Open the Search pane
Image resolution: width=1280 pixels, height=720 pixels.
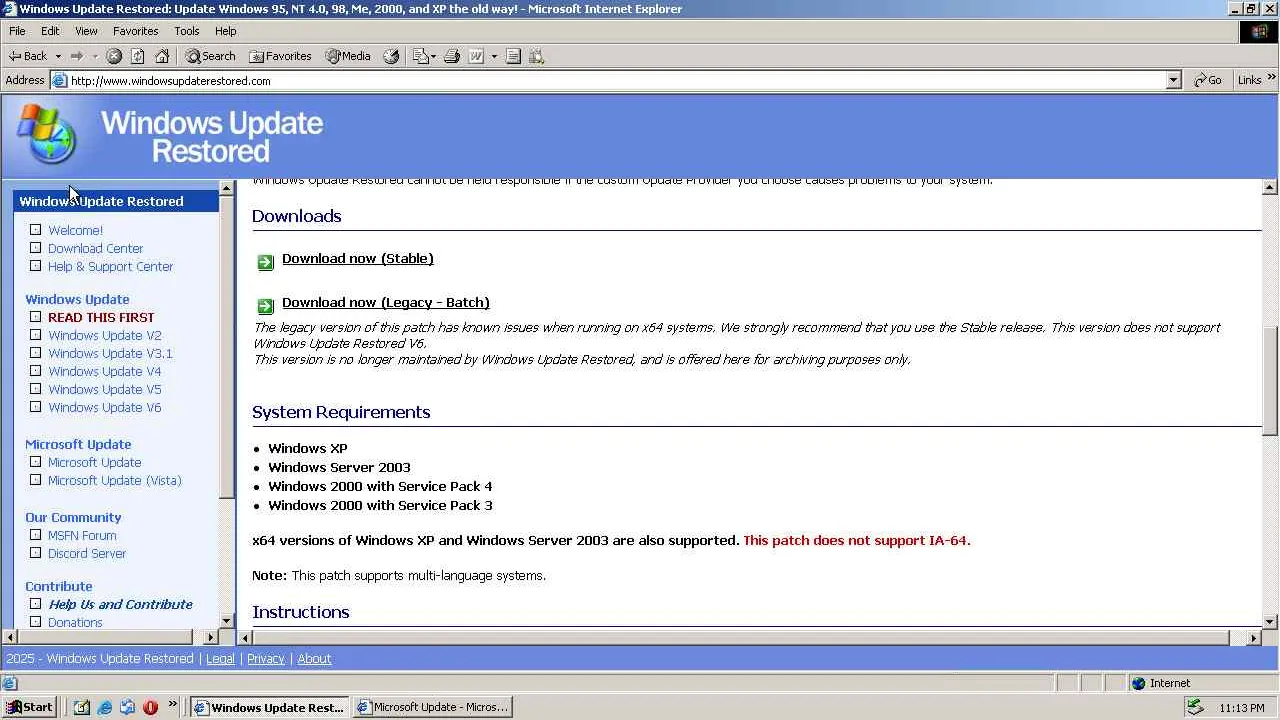pos(210,56)
